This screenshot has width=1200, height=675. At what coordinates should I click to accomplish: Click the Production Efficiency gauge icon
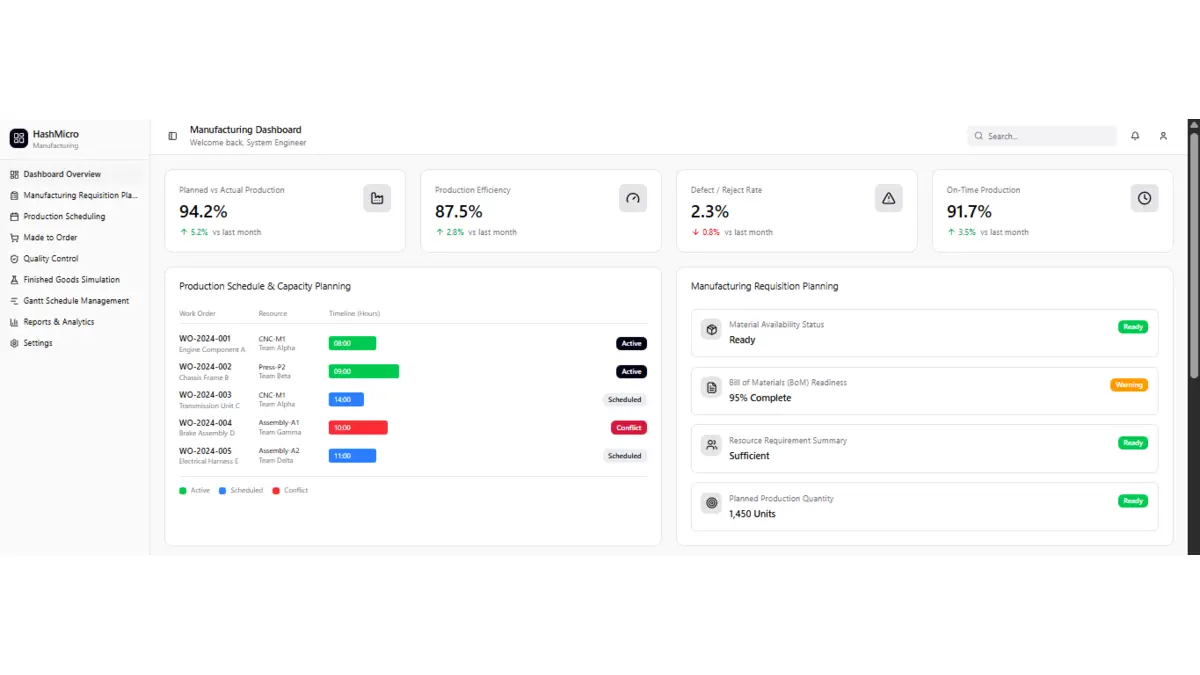[x=632, y=198]
